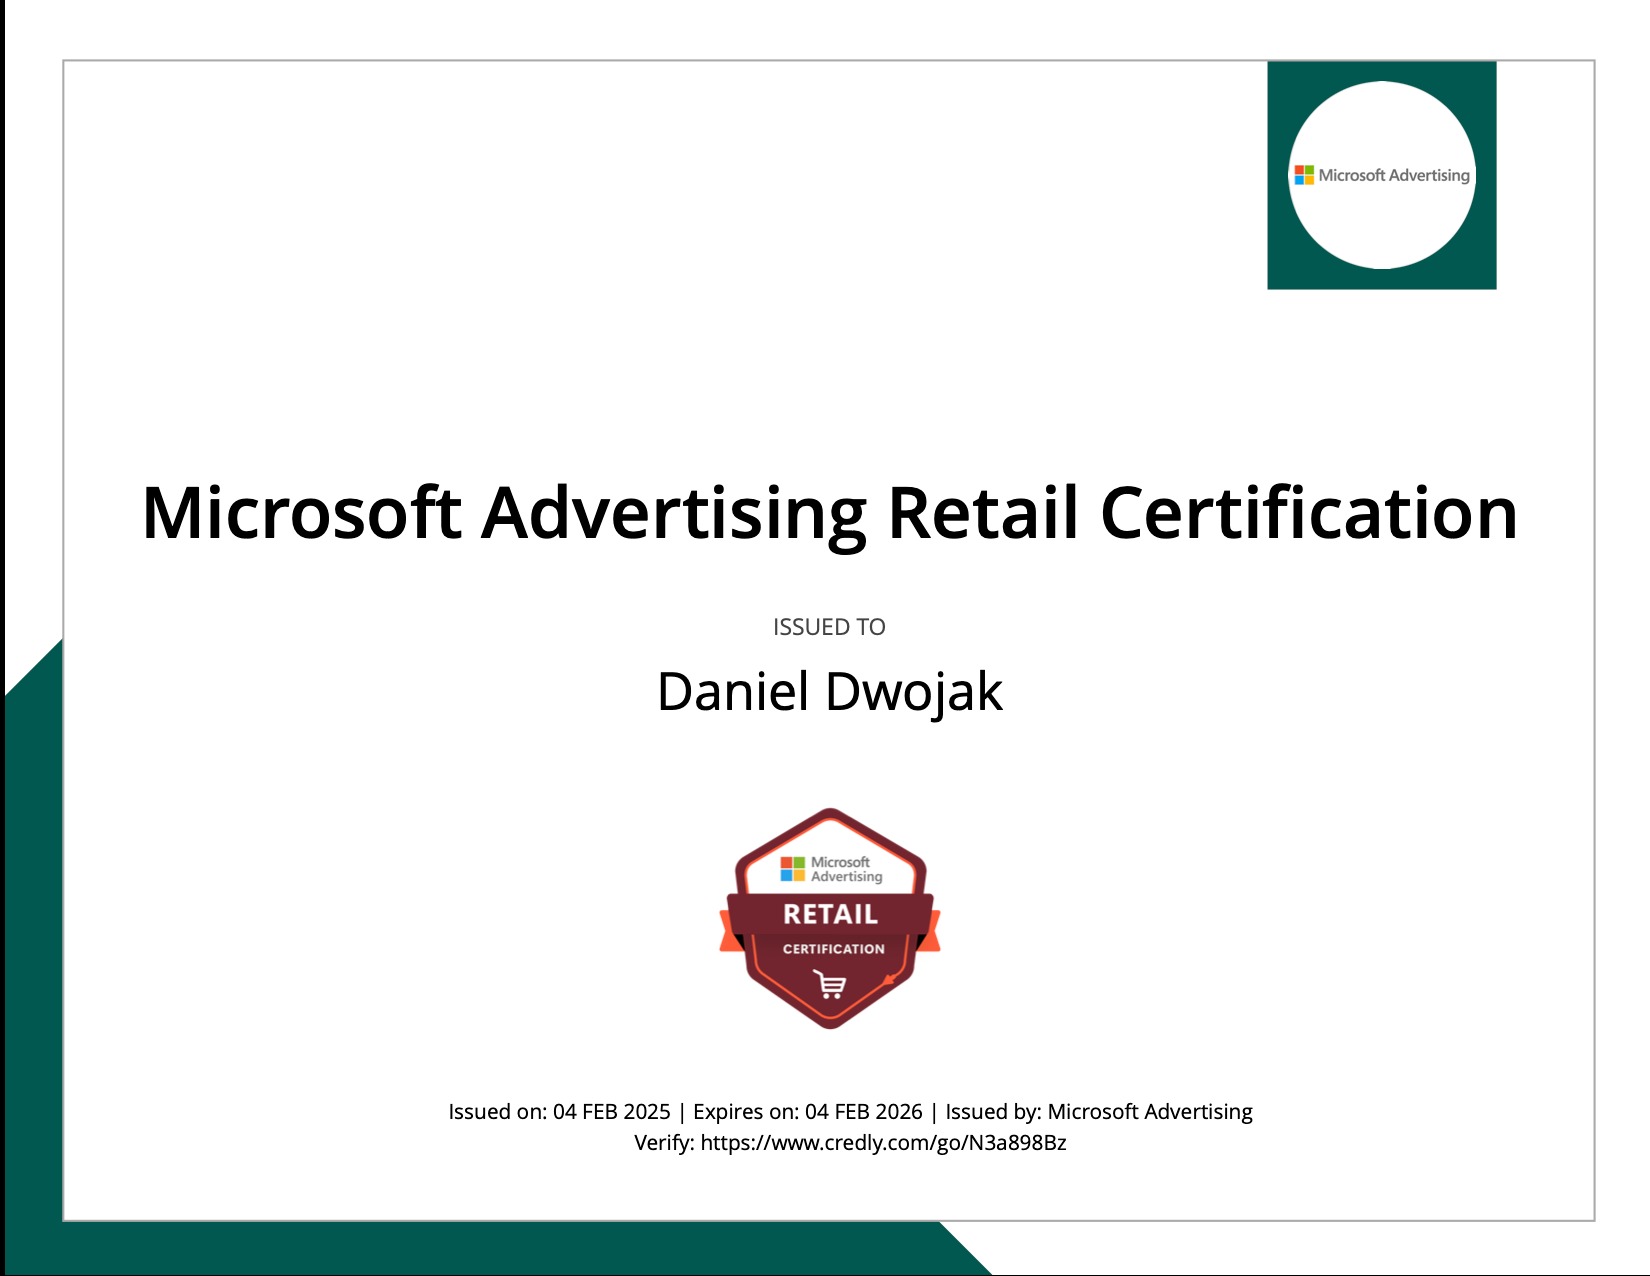Click the recipient name Daniel Dwojak
1650x1276 pixels.
(828, 688)
